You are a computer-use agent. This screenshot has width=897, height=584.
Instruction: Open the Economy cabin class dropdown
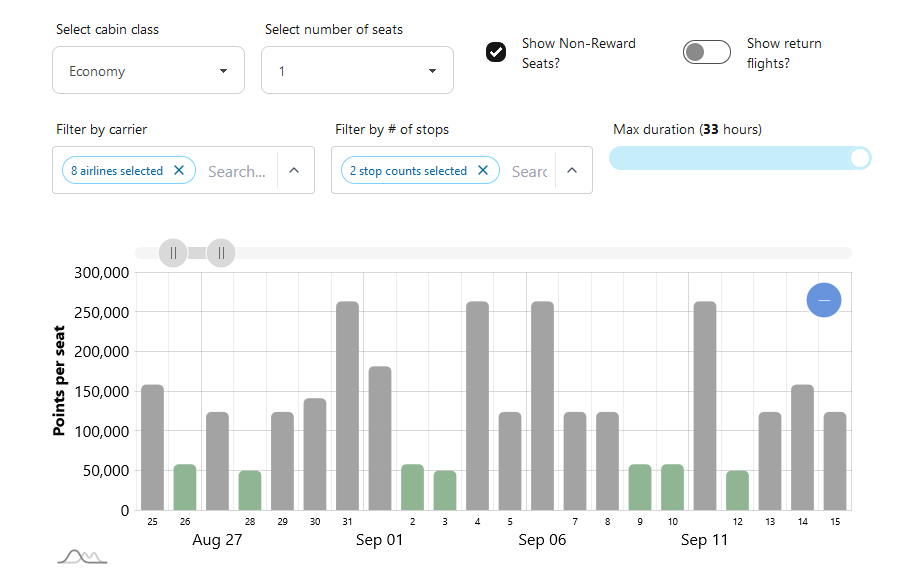148,70
